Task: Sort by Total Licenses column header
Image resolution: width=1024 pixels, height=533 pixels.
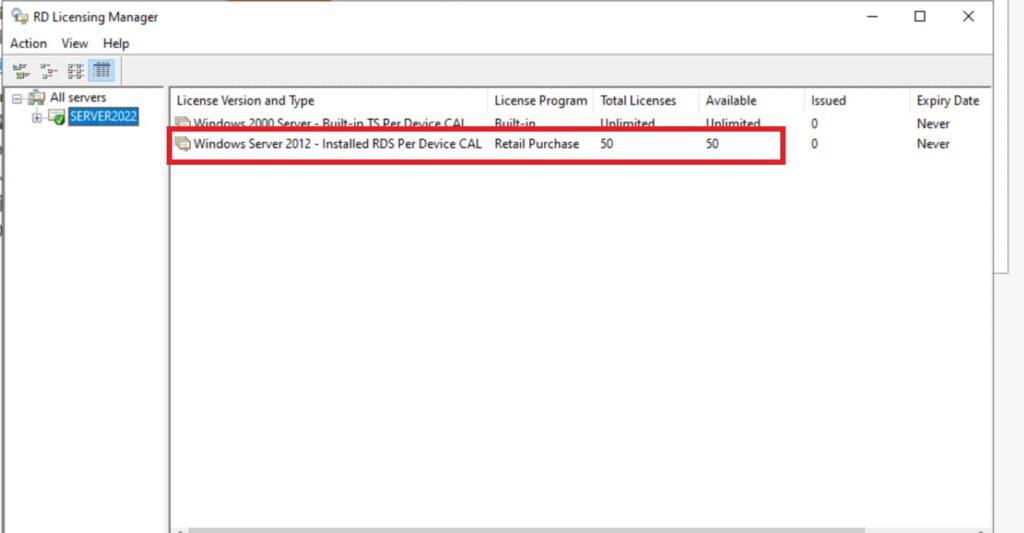Action: click(x=638, y=101)
